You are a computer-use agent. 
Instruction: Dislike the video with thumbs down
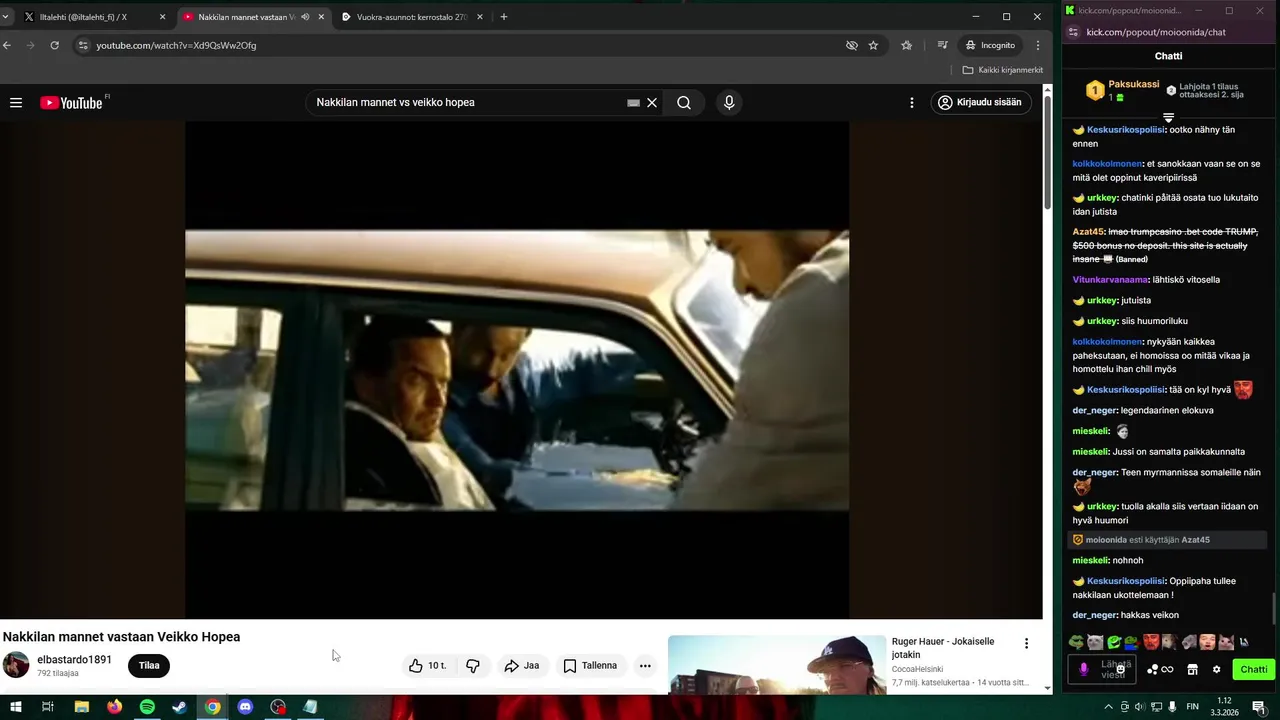tap(473, 665)
